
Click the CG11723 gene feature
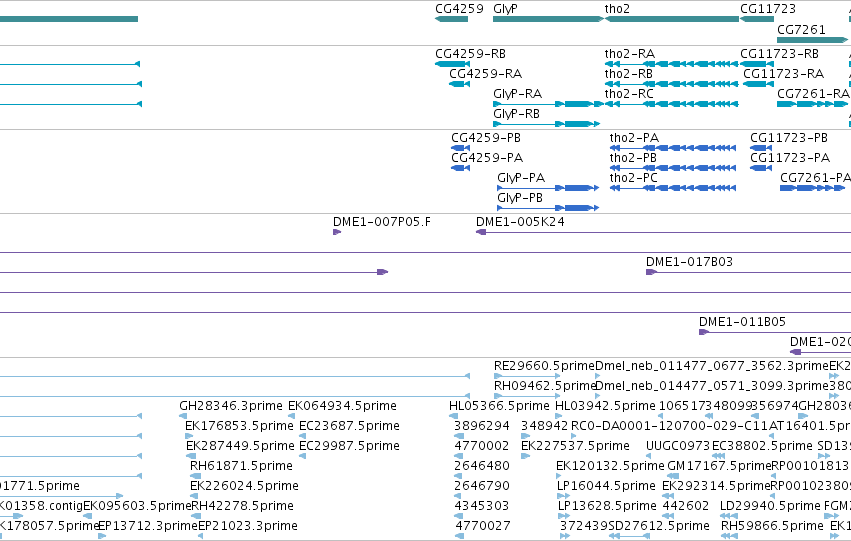pyautogui.click(x=757, y=19)
